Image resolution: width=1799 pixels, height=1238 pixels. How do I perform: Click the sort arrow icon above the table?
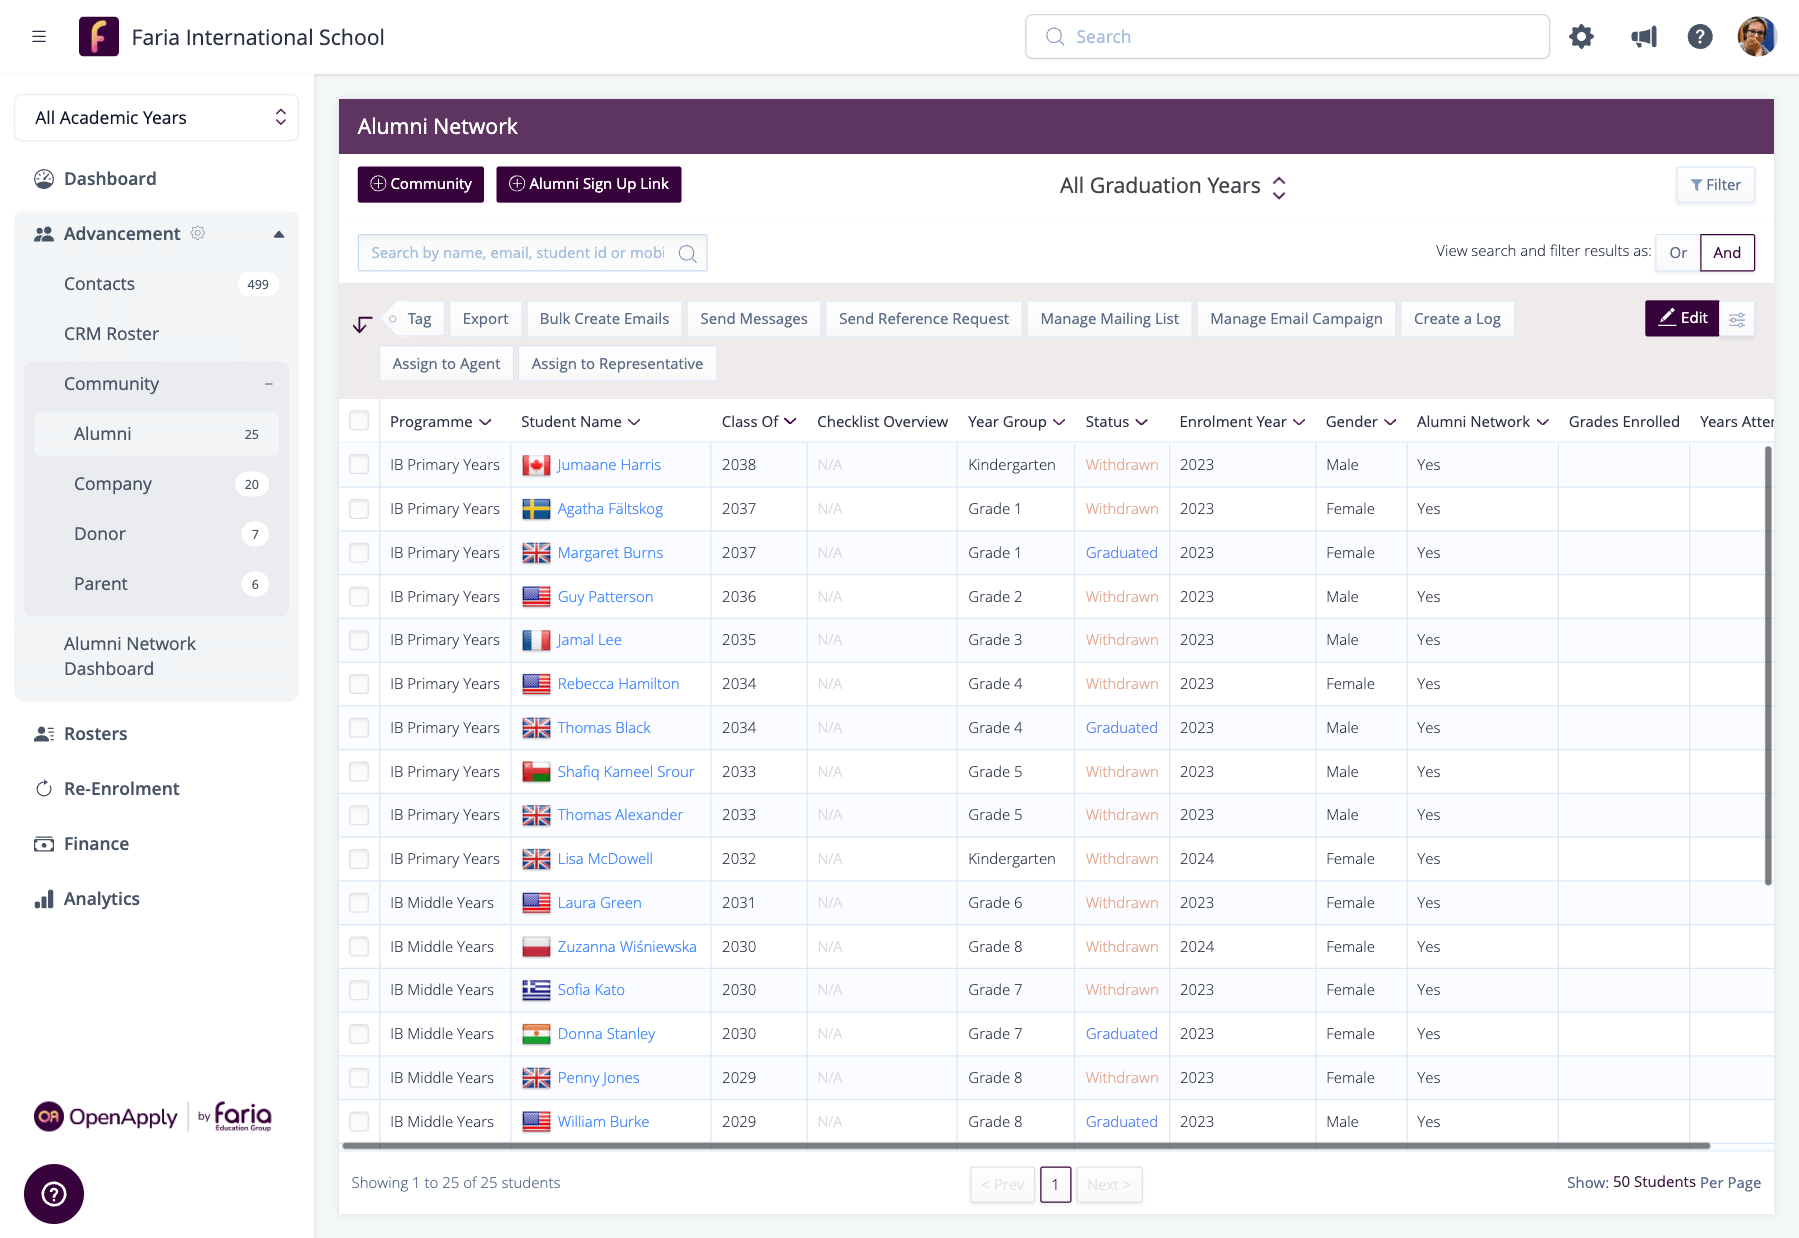click(x=361, y=323)
